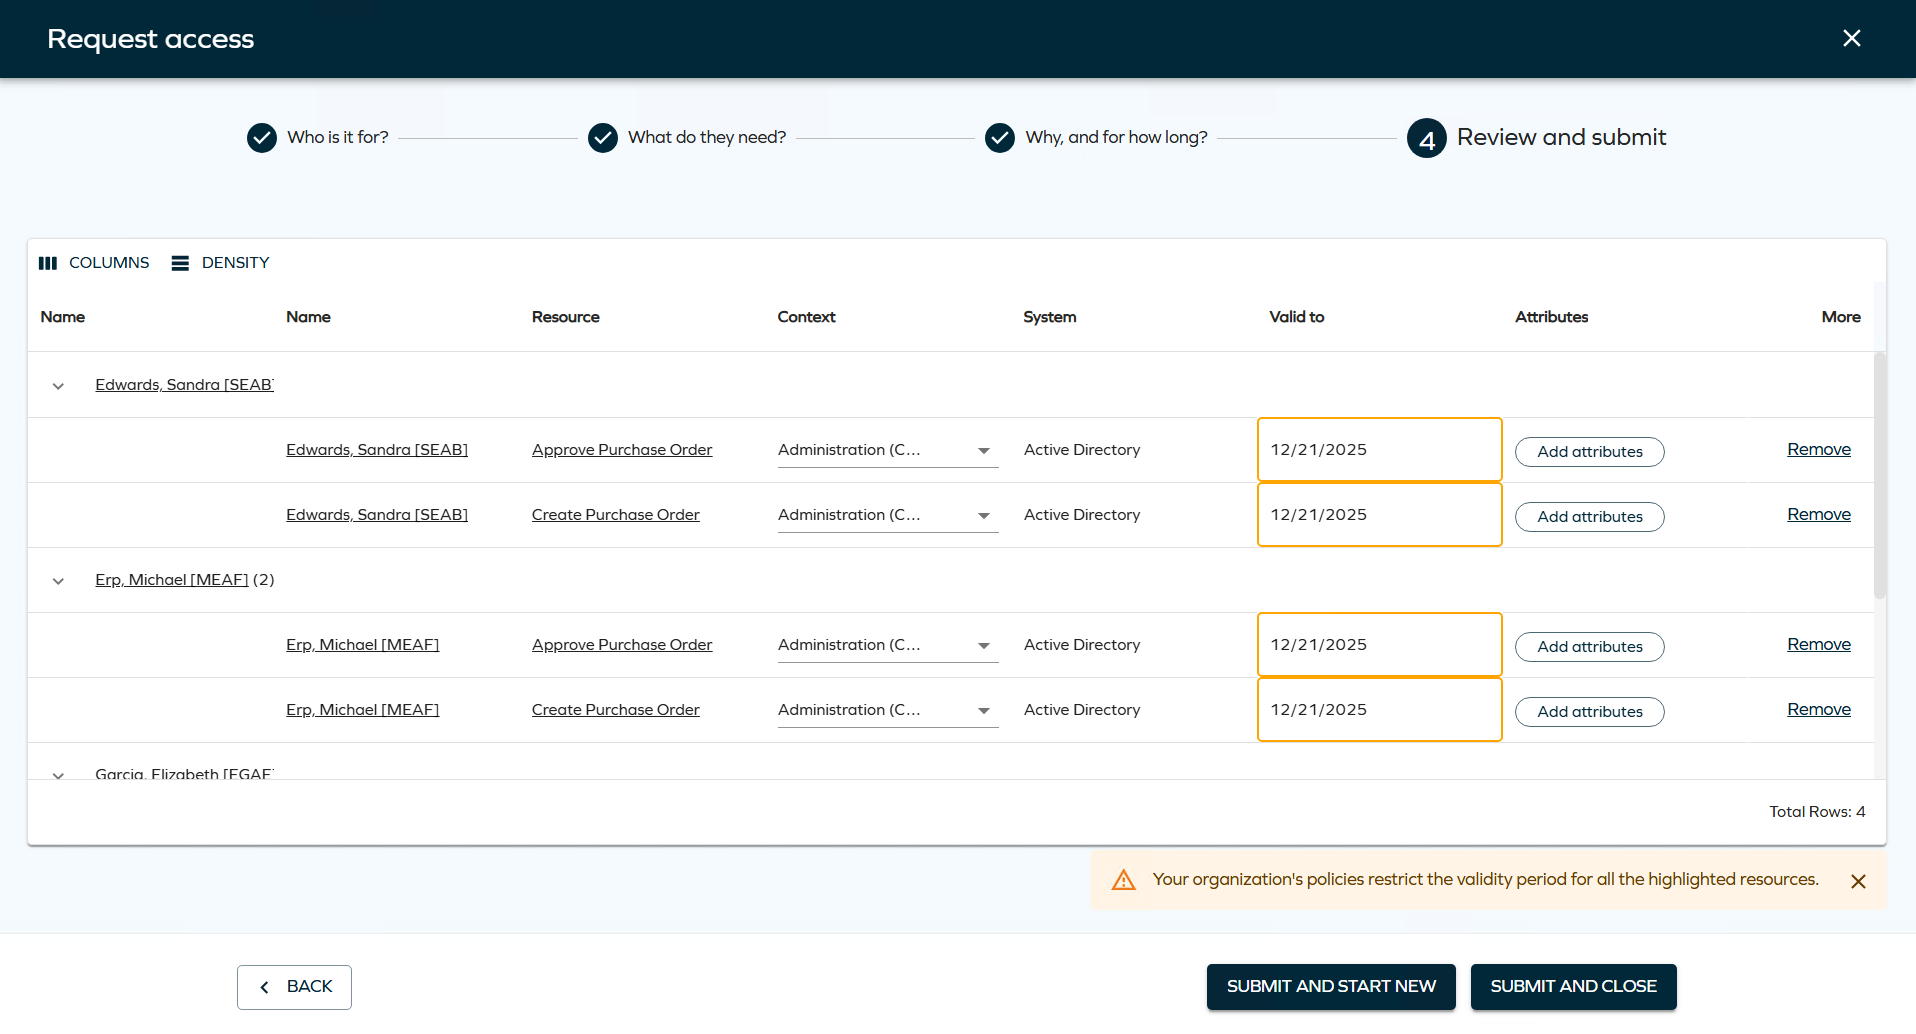The image size is (1916, 1034).
Task: Dismiss the validity period warning banner
Action: 1858,881
